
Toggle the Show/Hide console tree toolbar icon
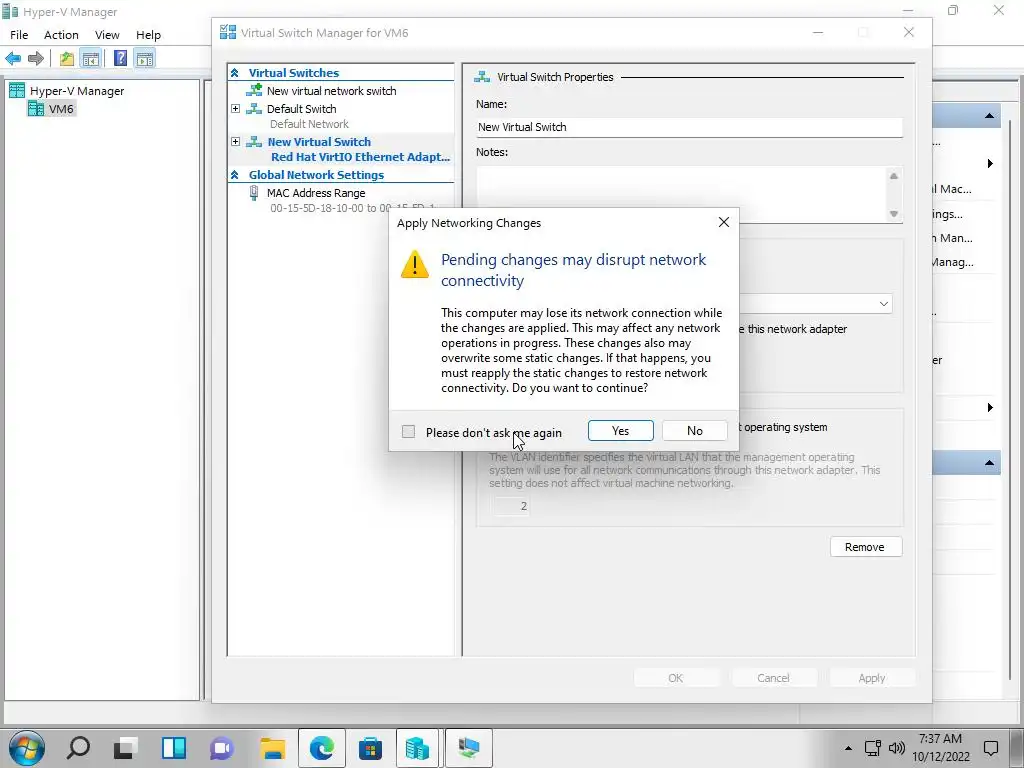tap(91, 59)
